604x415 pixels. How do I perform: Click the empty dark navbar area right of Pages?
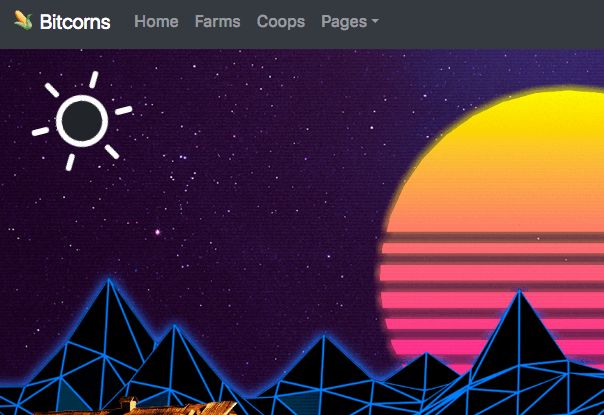(491, 24)
